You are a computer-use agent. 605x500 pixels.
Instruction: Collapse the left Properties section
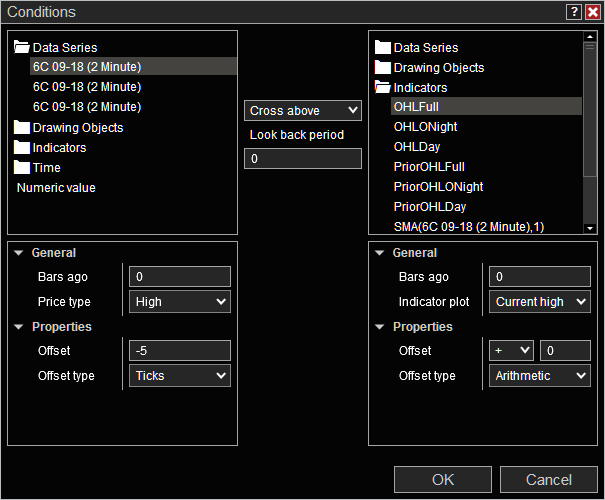(x=19, y=327)
